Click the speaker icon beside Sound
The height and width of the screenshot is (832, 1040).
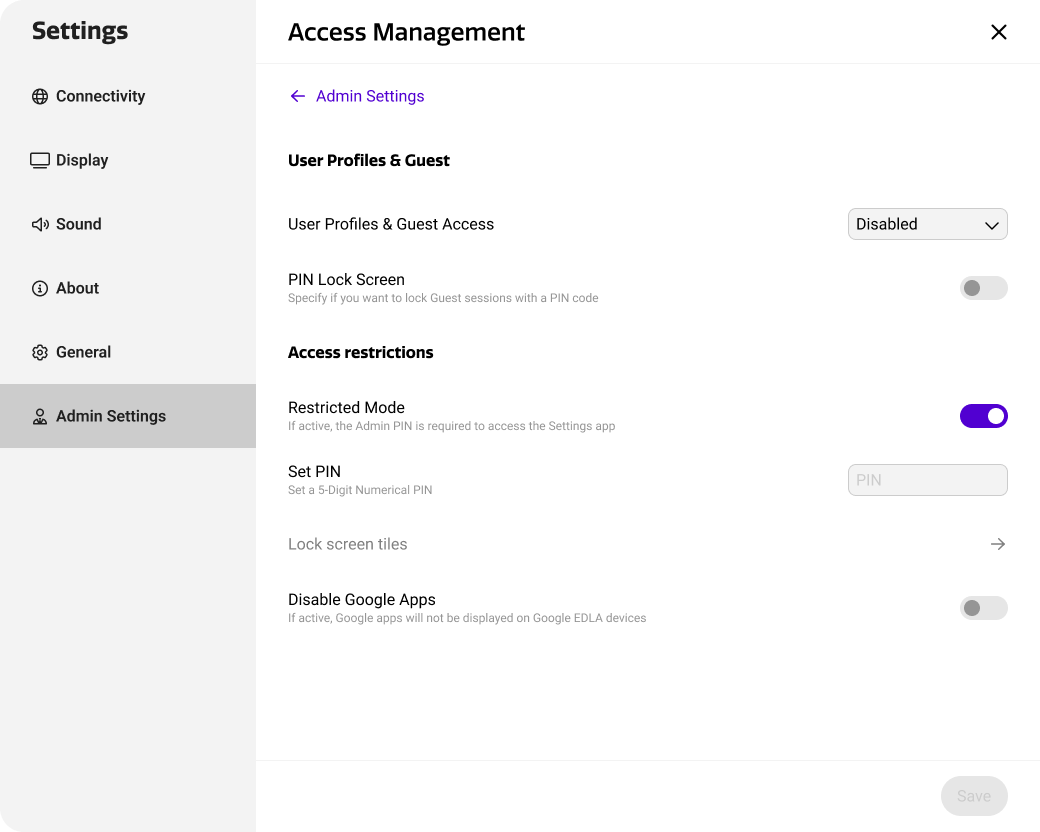pos(40,225)
